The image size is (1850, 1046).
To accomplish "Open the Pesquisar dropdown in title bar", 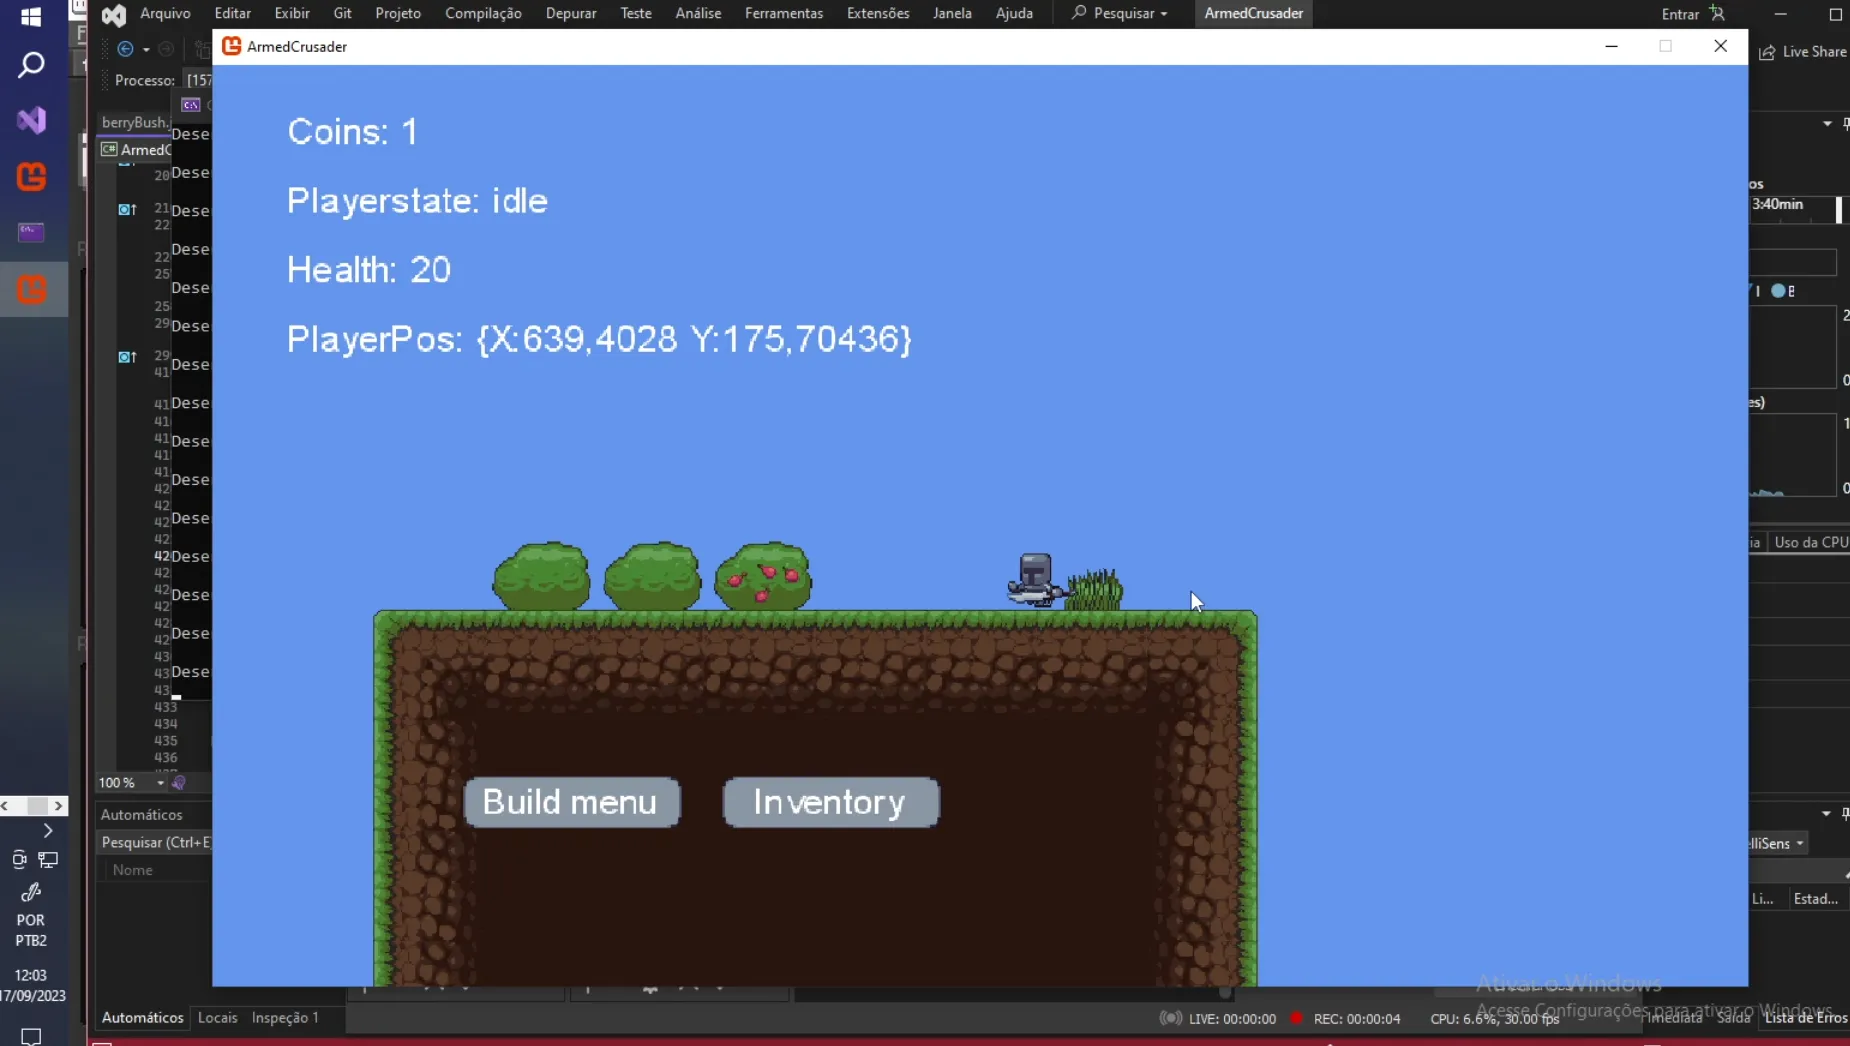I will click(x=1119, y=13).
